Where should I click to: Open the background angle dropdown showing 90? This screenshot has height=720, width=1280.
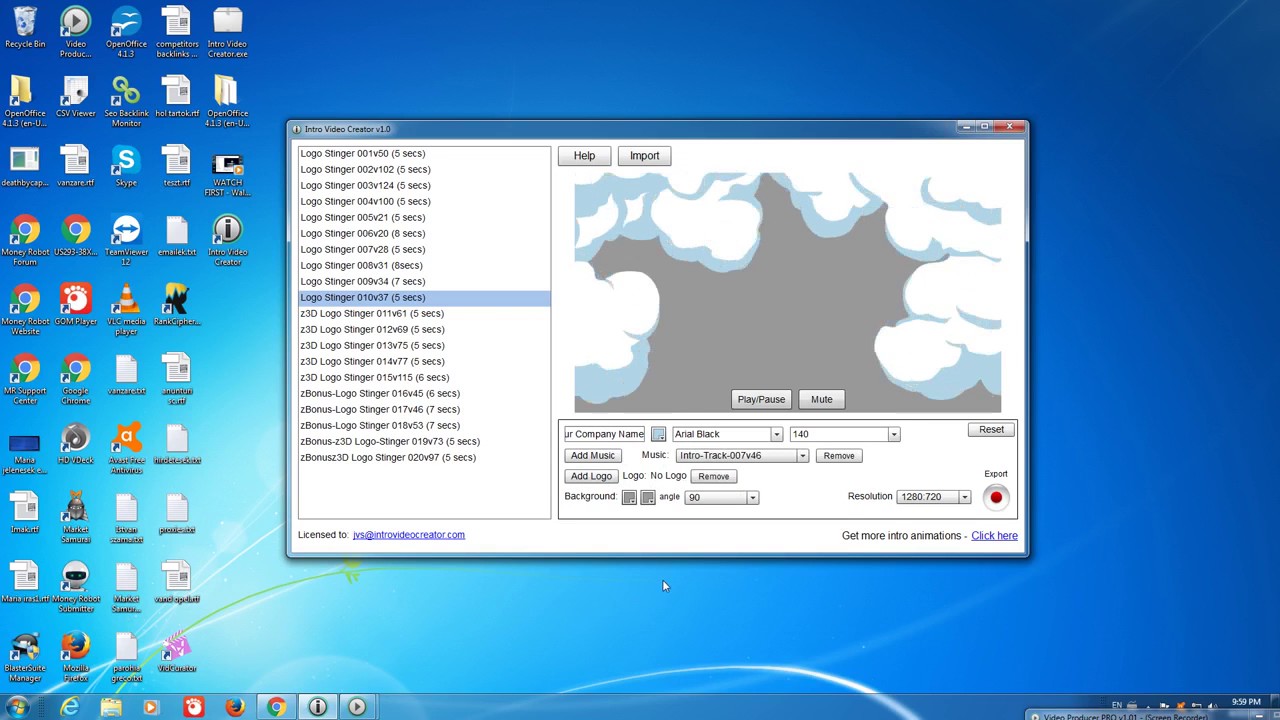coord(721,497)
